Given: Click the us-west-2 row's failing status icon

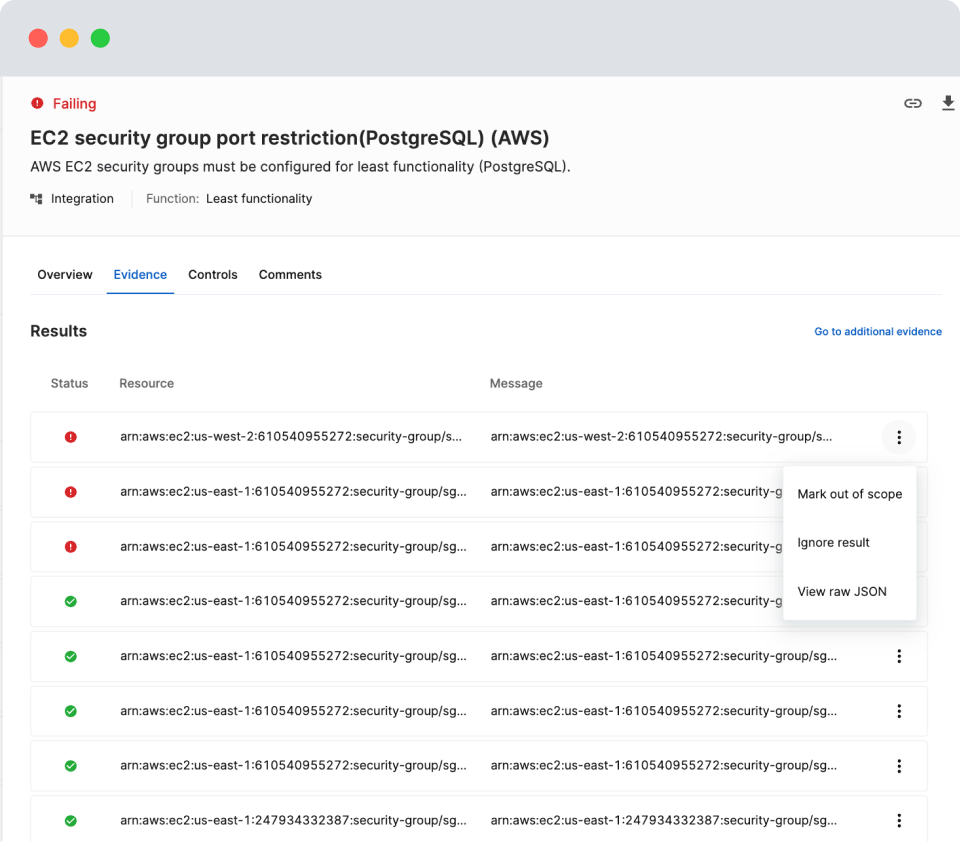Looking at the screenshot, I should (x=70, y=437).
